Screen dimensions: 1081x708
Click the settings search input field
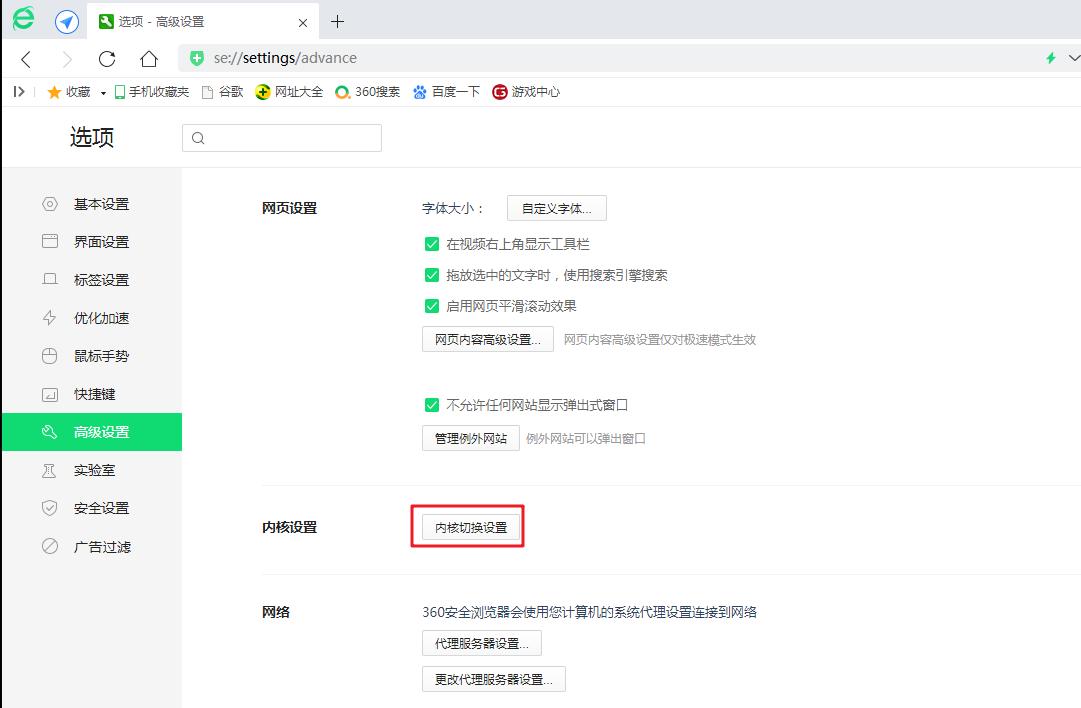tap(280, 137)
